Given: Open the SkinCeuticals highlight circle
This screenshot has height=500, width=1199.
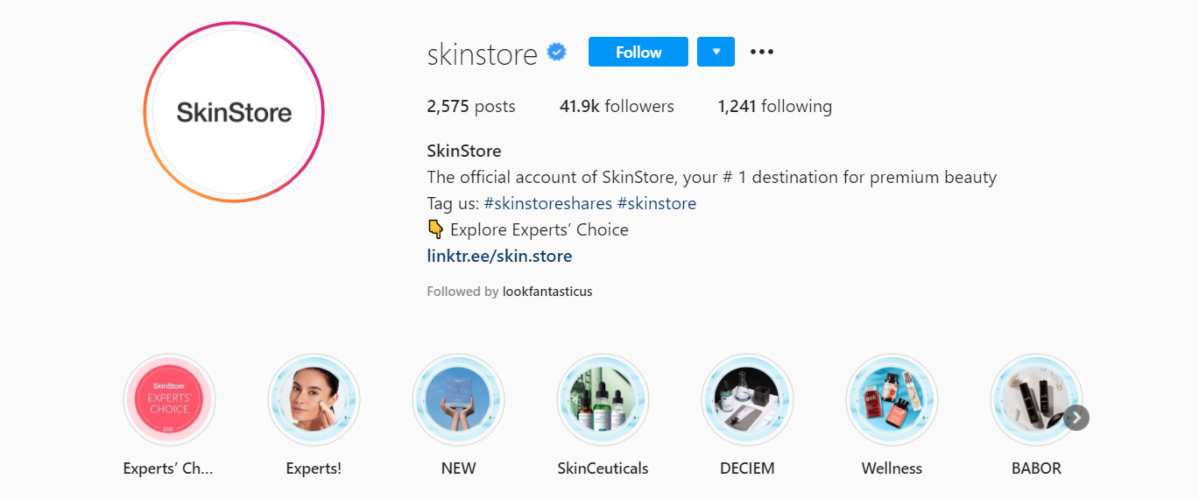Looking at the screenshot, I should [x=603, y=399].
